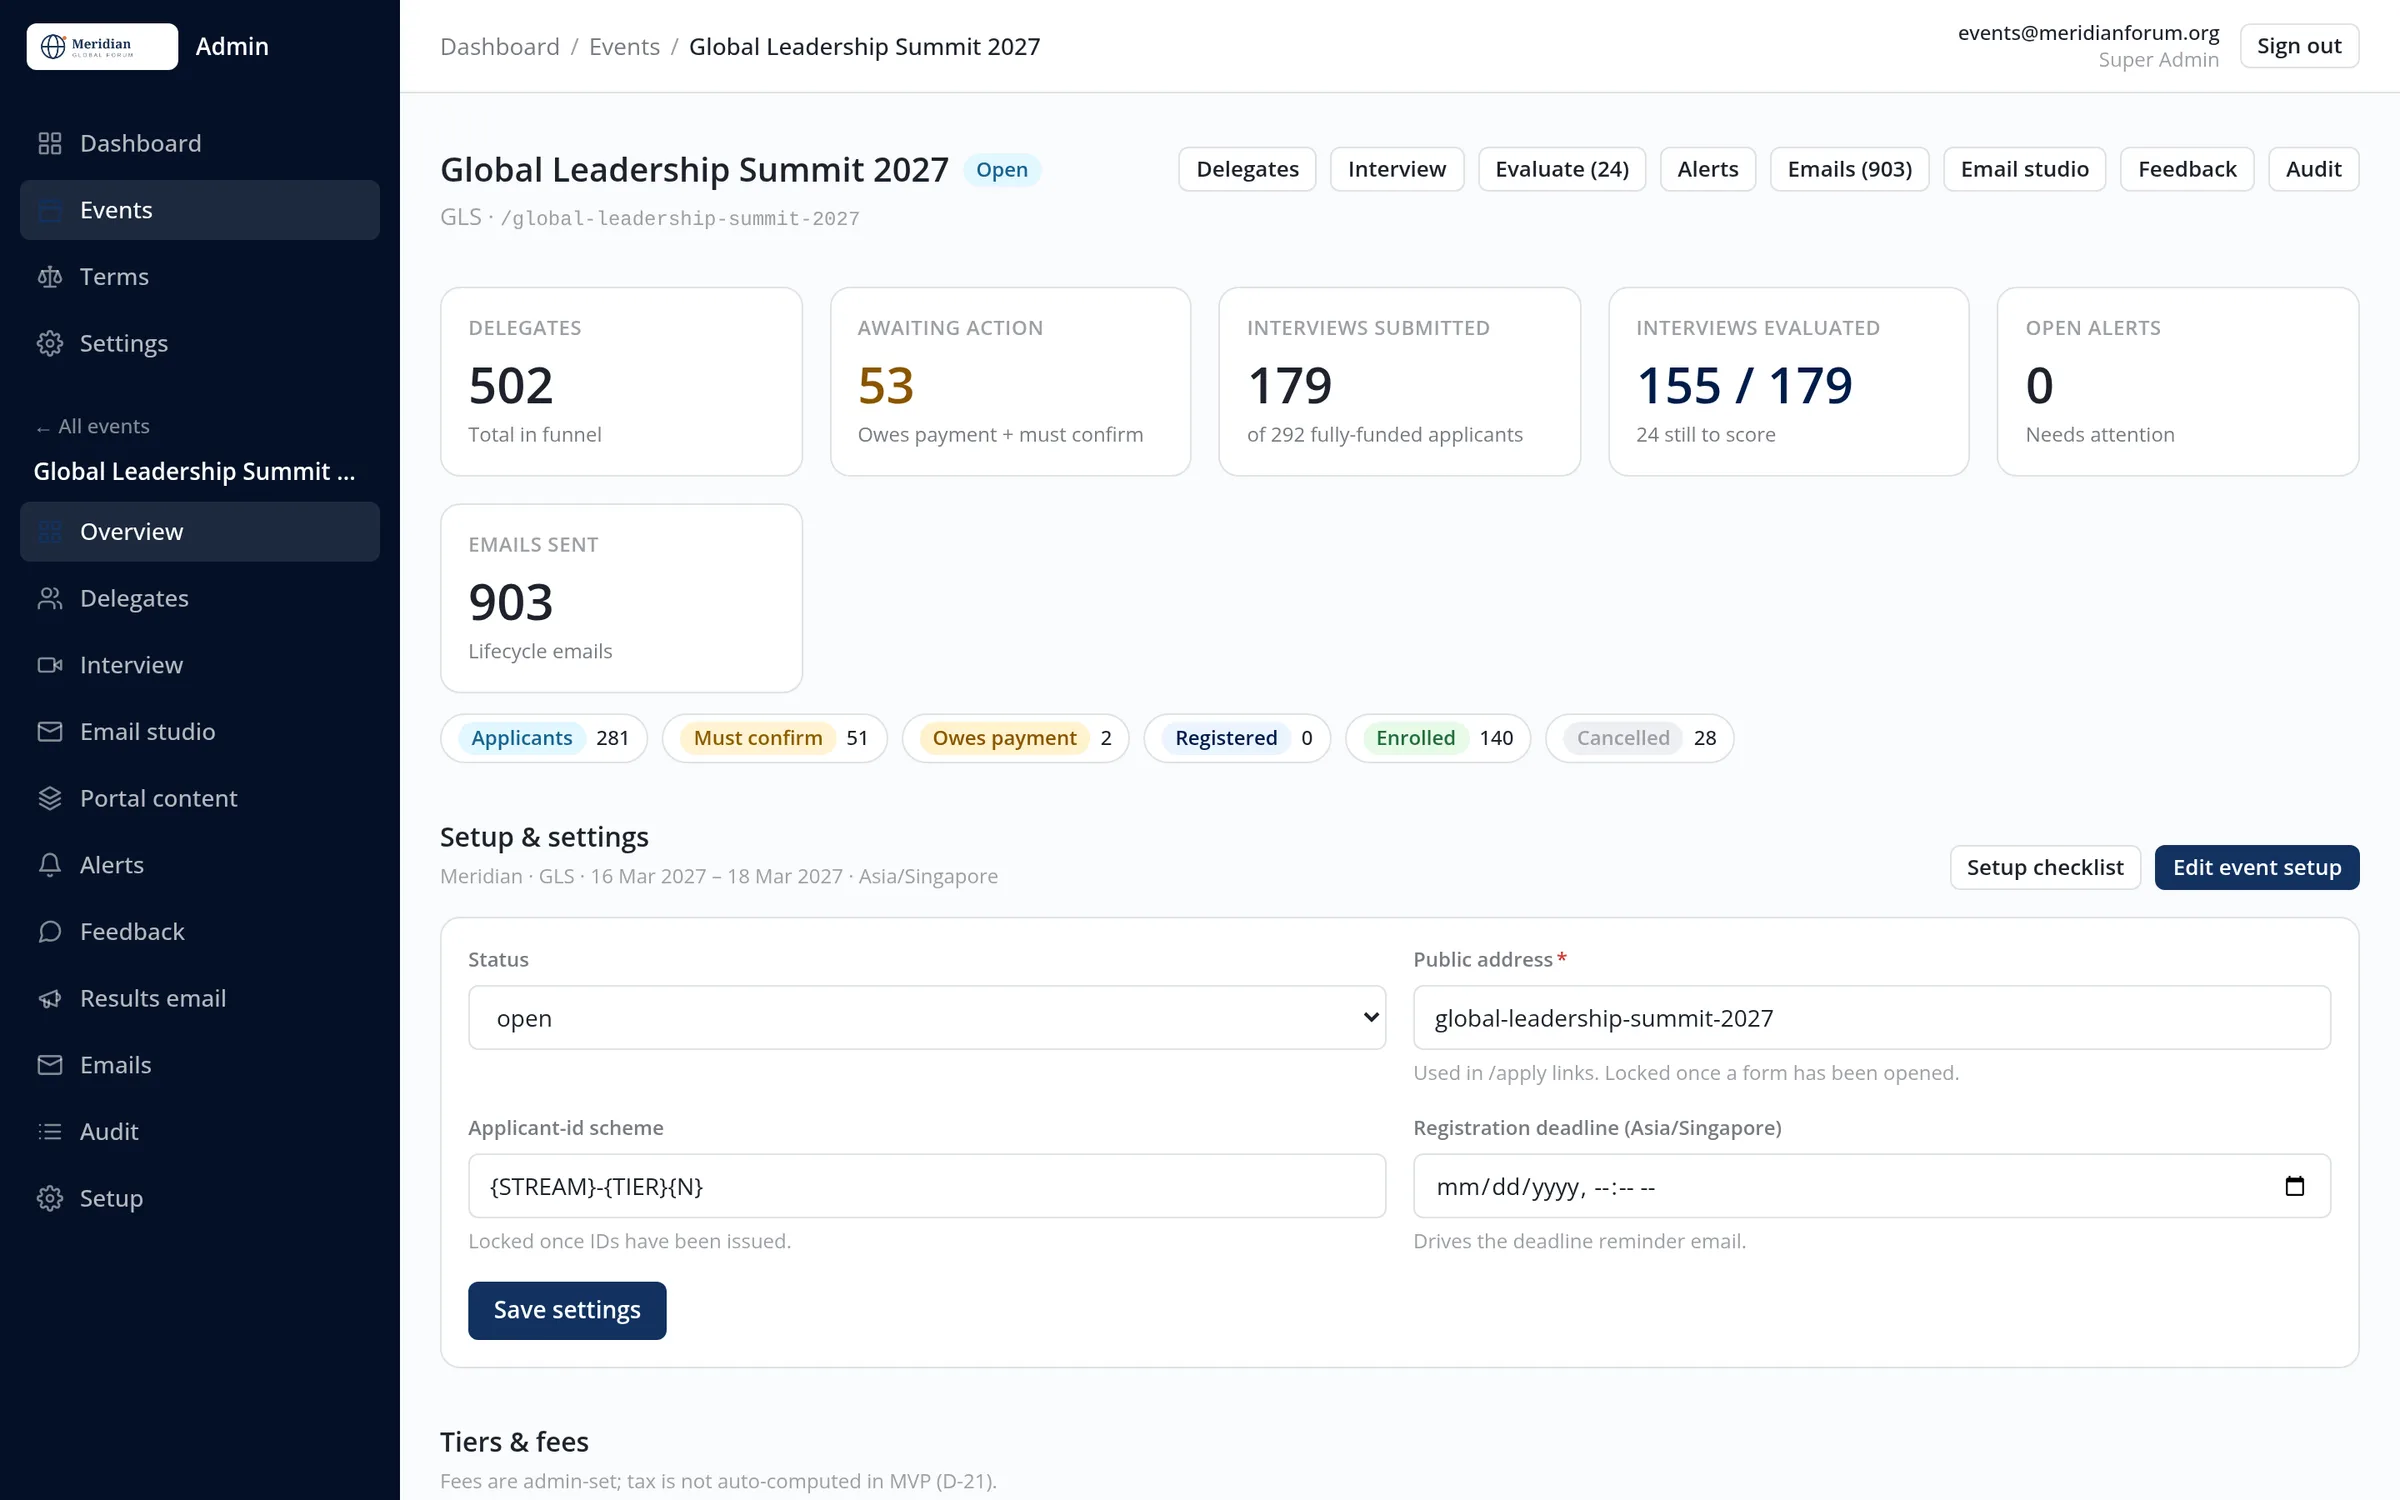Navigate to Settings in main sidebar
Image resolution: width=2400 pixels, height=1500 pixels.
(200, 343)
